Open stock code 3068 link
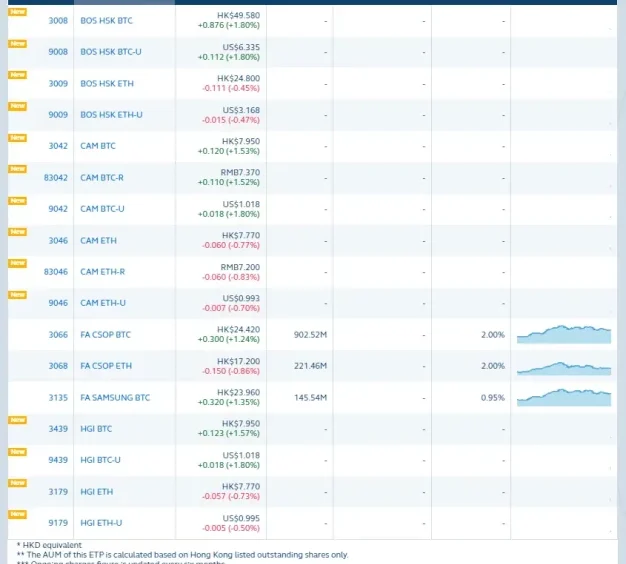This screenshot has width=626, height=564. pos(58,366)
